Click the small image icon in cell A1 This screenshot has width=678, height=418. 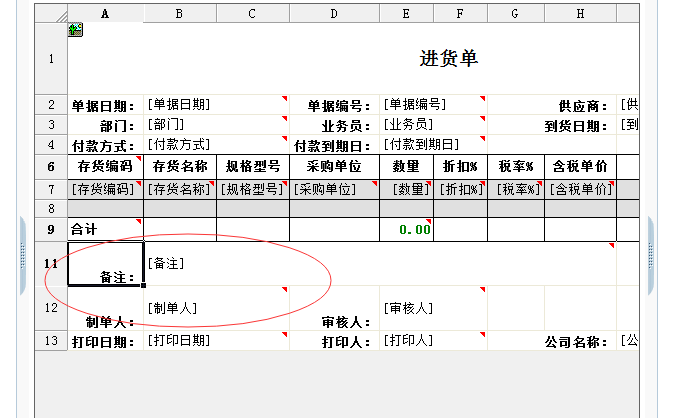click(75, 30)
